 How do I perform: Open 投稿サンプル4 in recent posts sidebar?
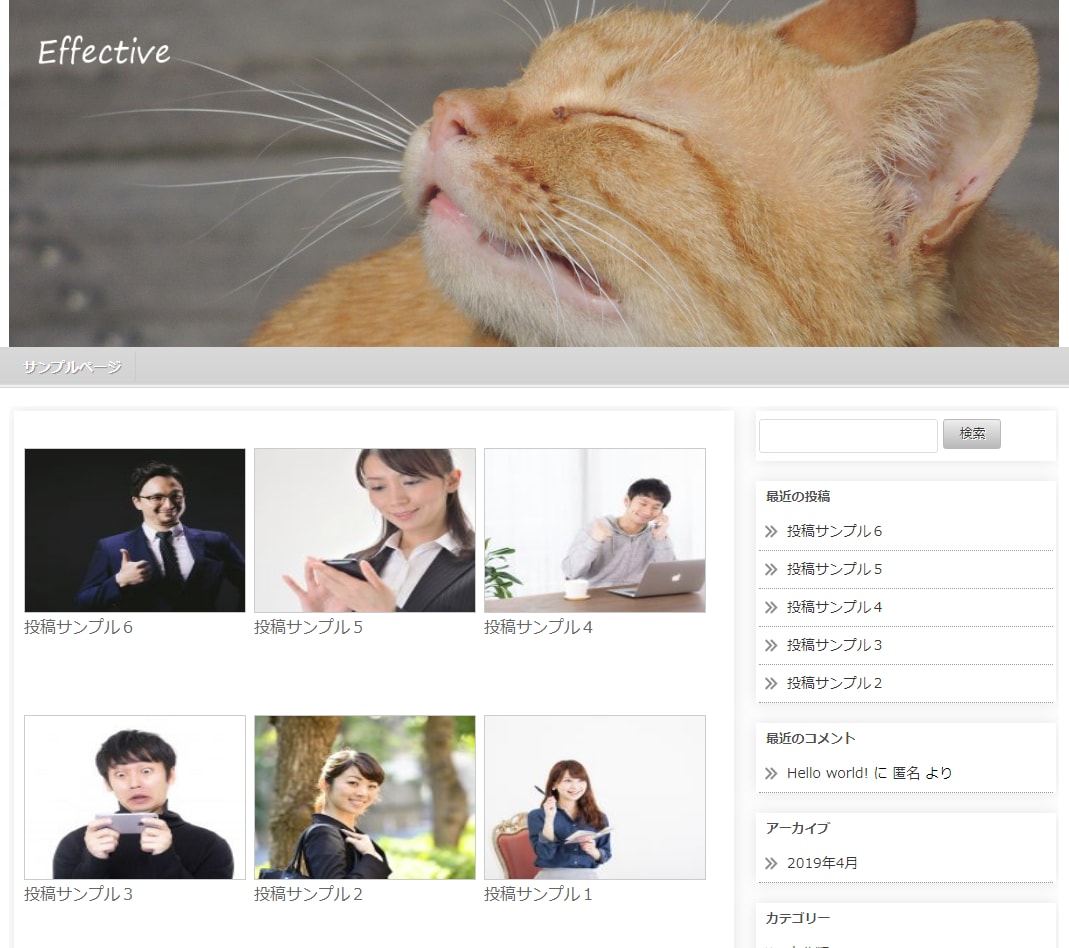click(x=834, y=607)
